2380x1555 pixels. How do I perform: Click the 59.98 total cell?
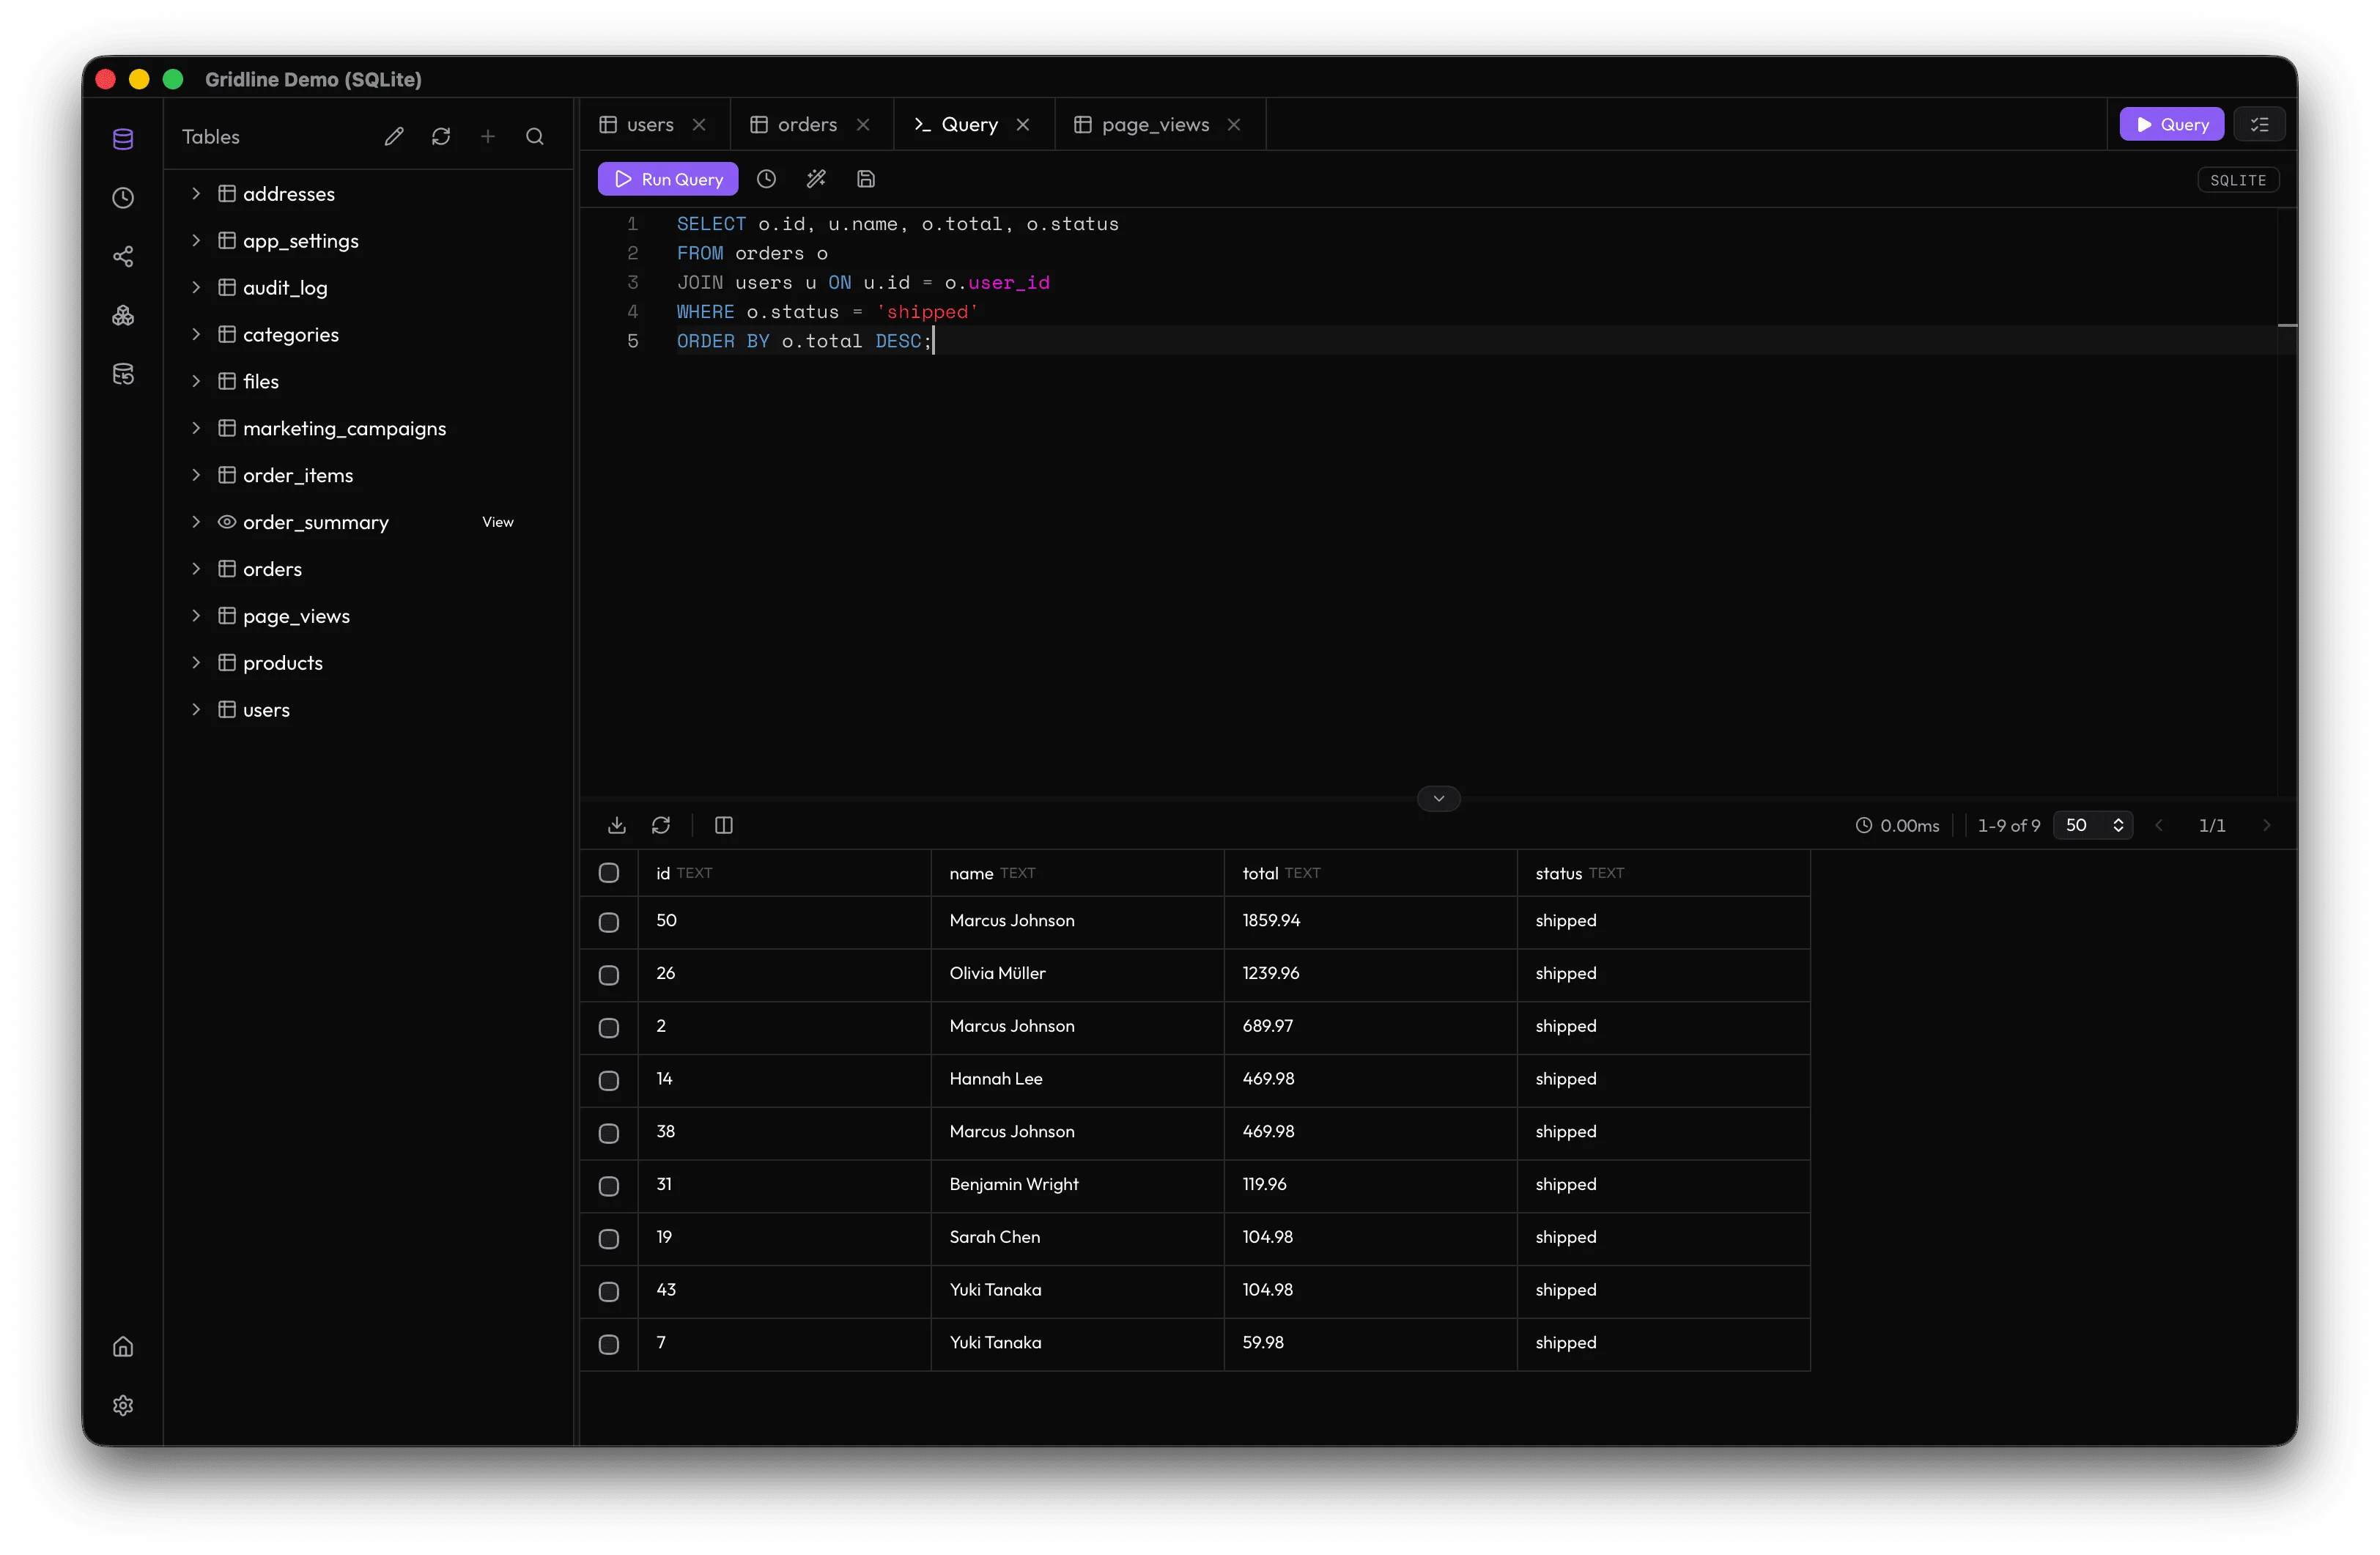coord(1370,1344)
